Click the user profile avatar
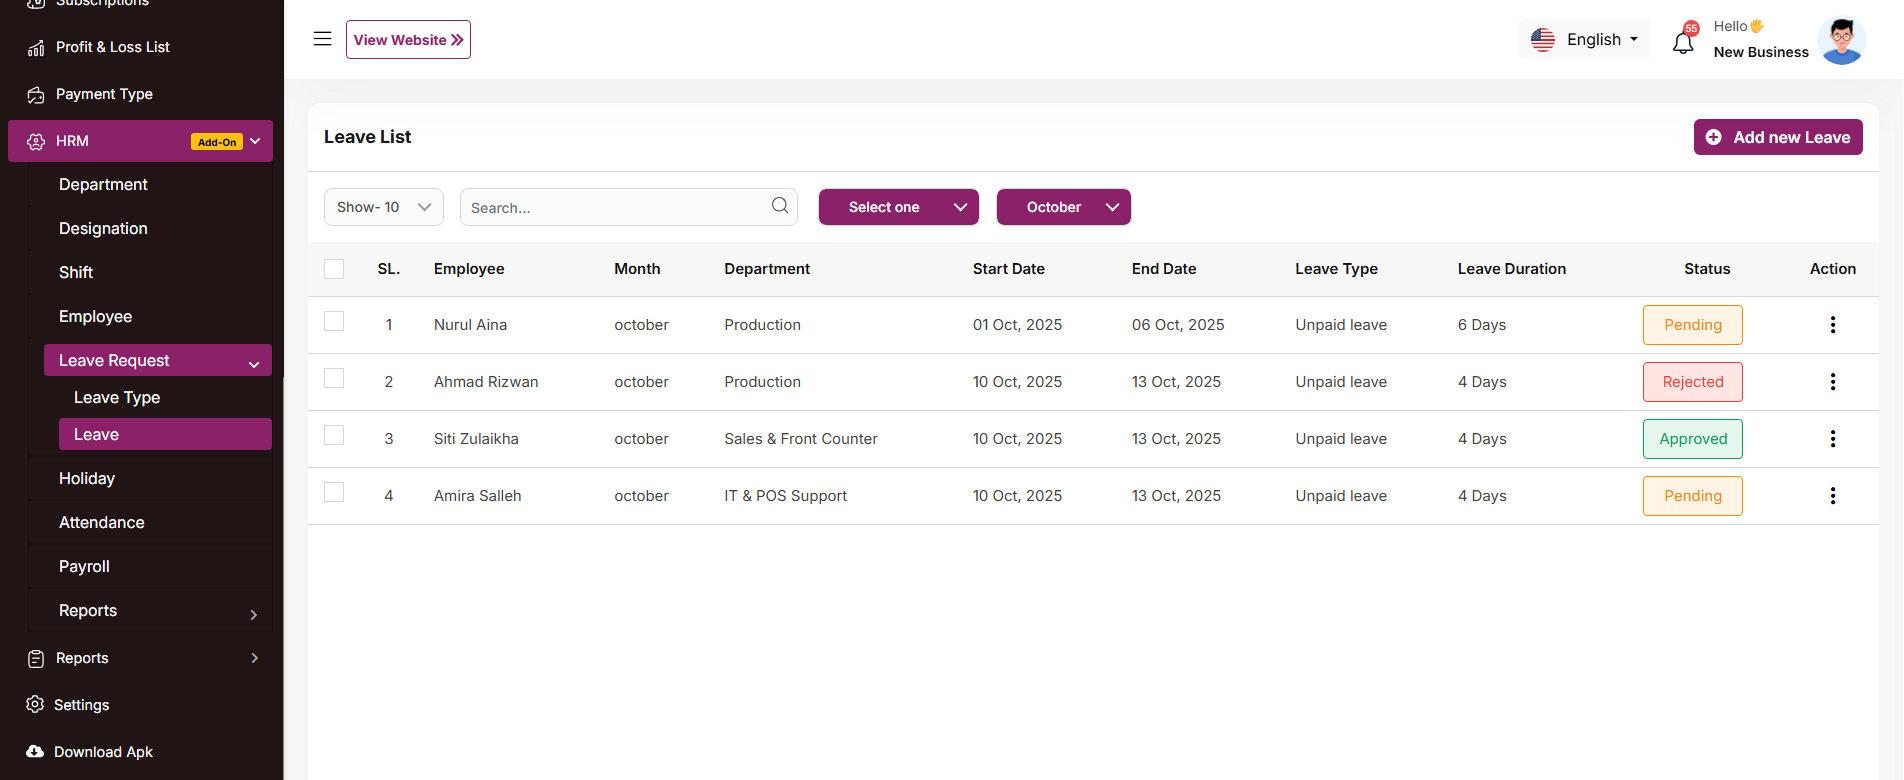Screen dimensions: 1904x780 point(1841,41)
